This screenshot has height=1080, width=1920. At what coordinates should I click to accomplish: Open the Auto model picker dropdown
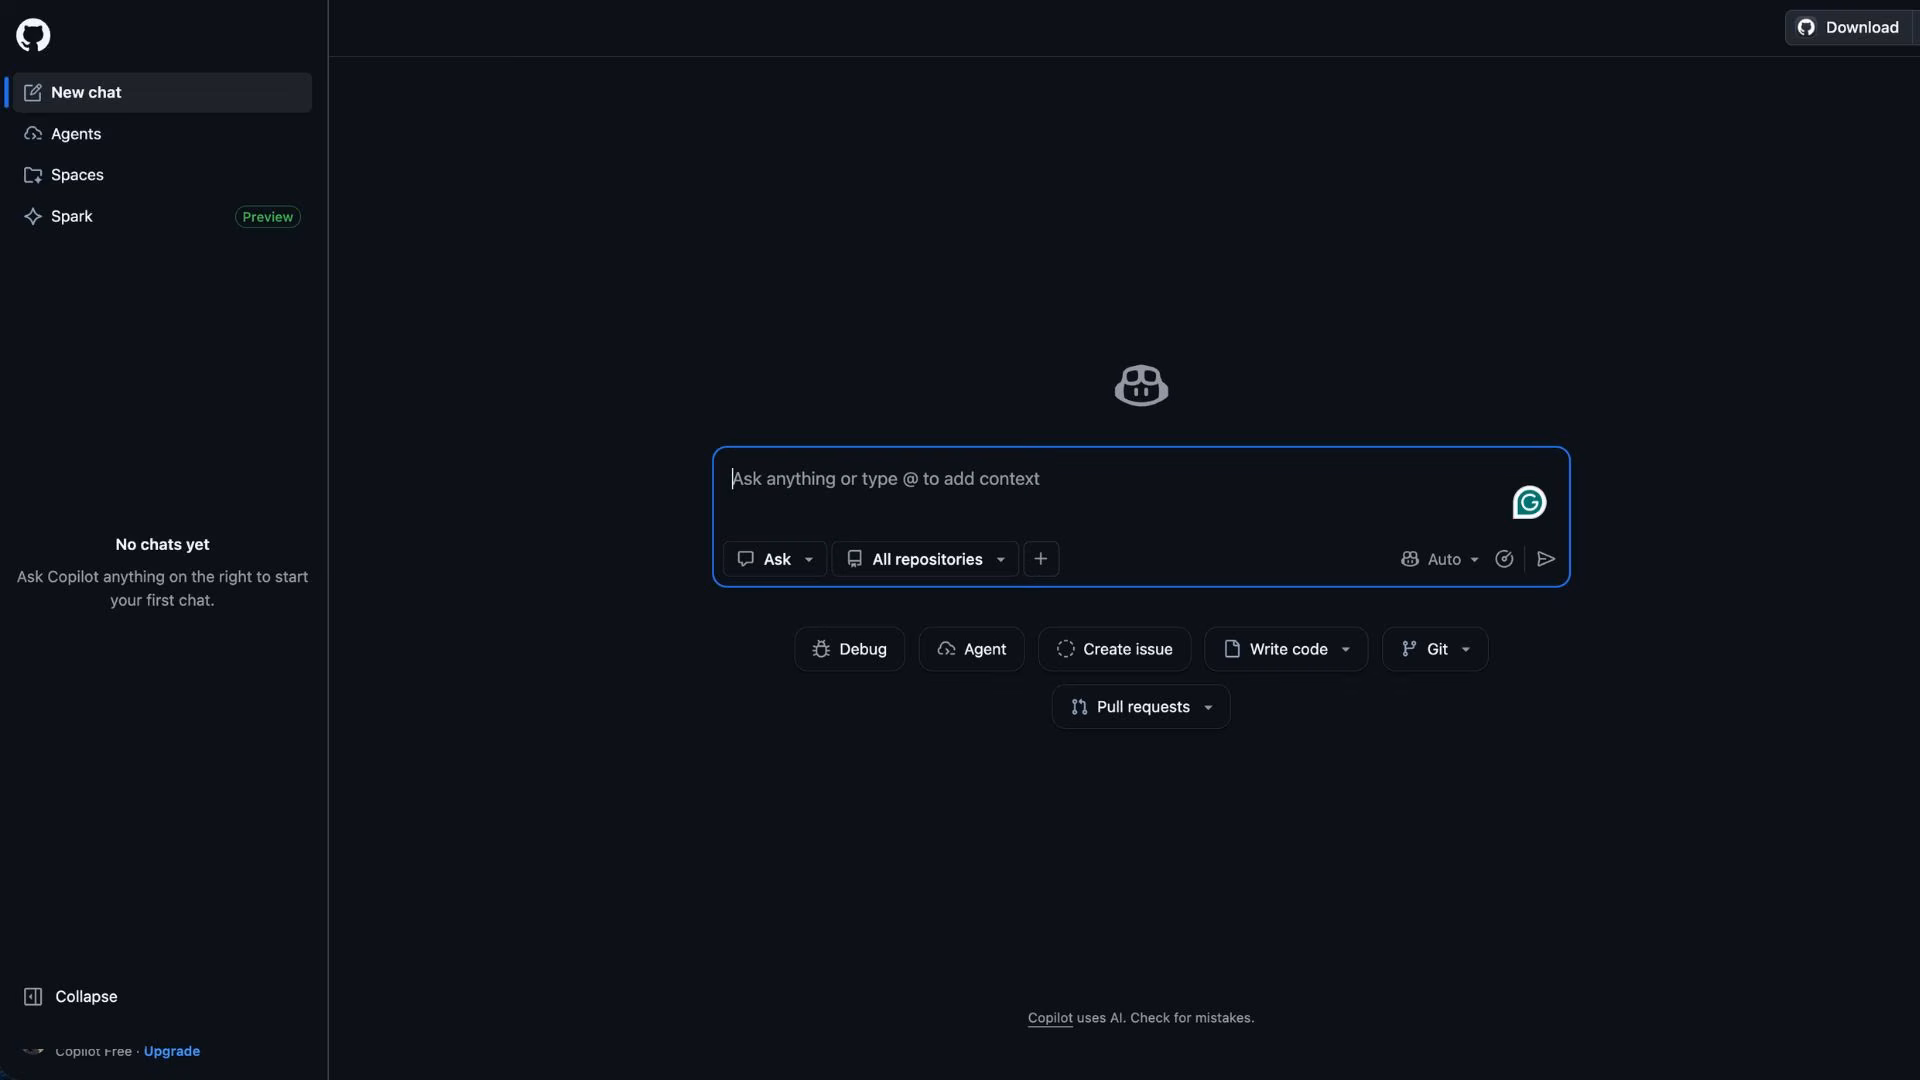(1440, 559)
